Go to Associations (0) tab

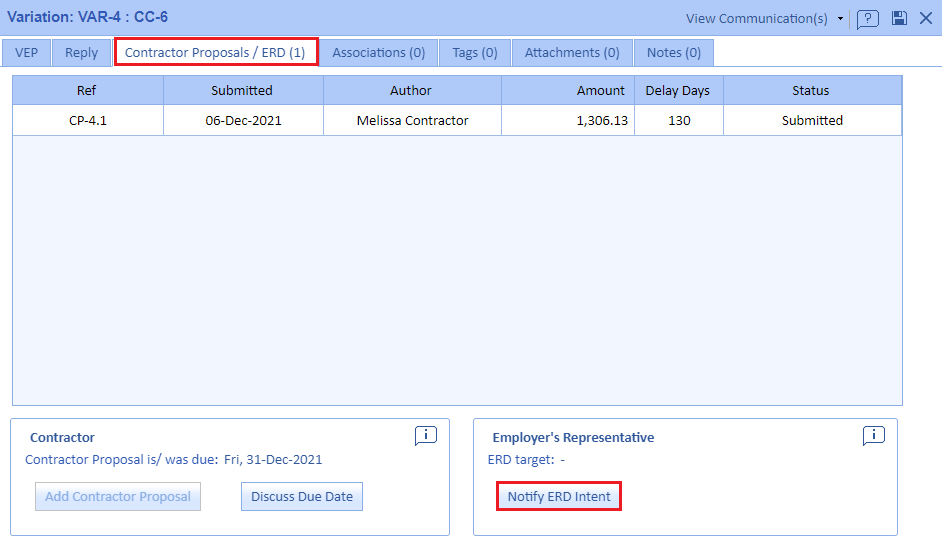click(x=378, y=52)
